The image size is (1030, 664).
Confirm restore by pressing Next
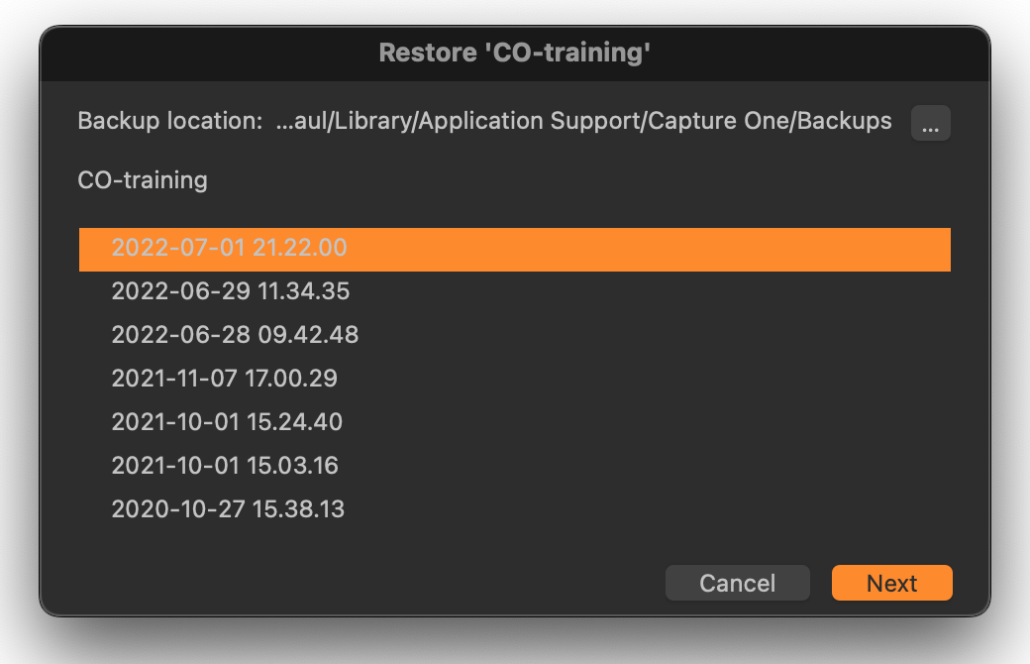pos(891,583)
